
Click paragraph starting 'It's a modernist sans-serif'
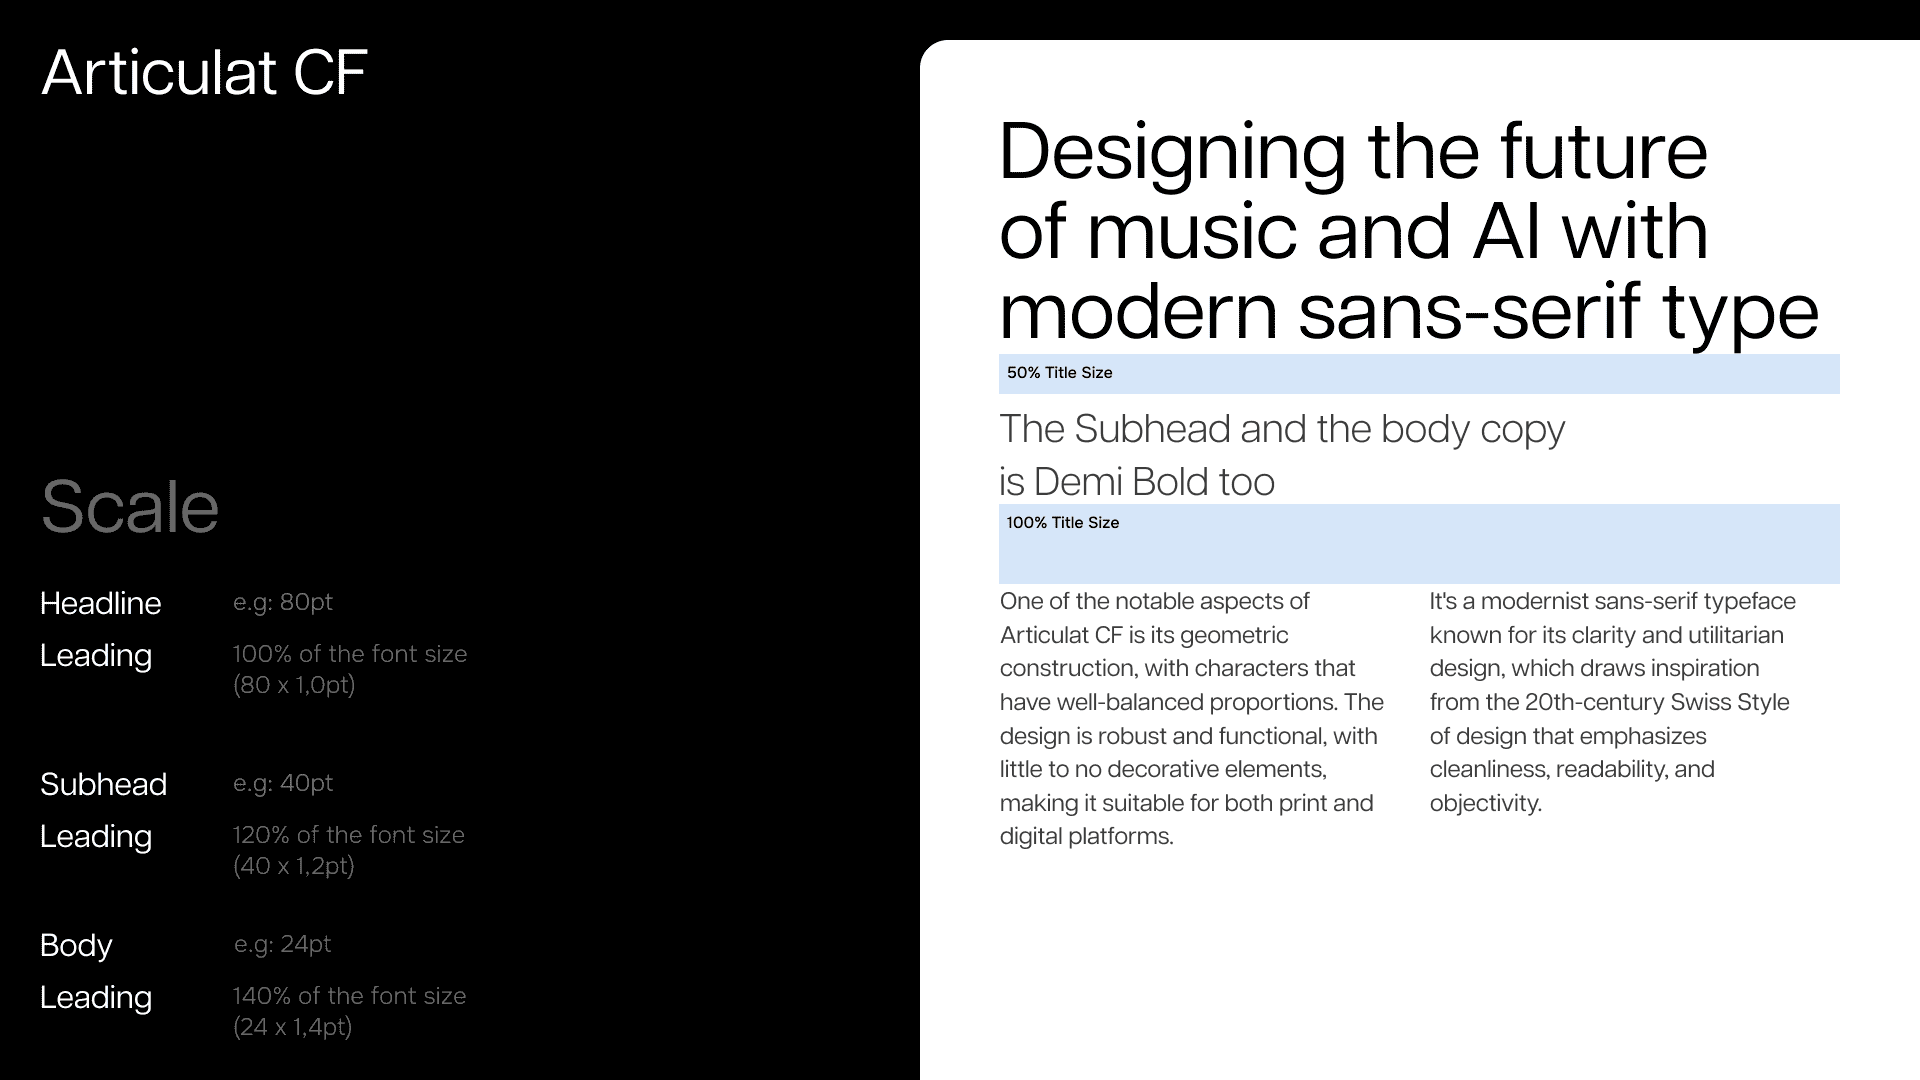(1612, 702)
